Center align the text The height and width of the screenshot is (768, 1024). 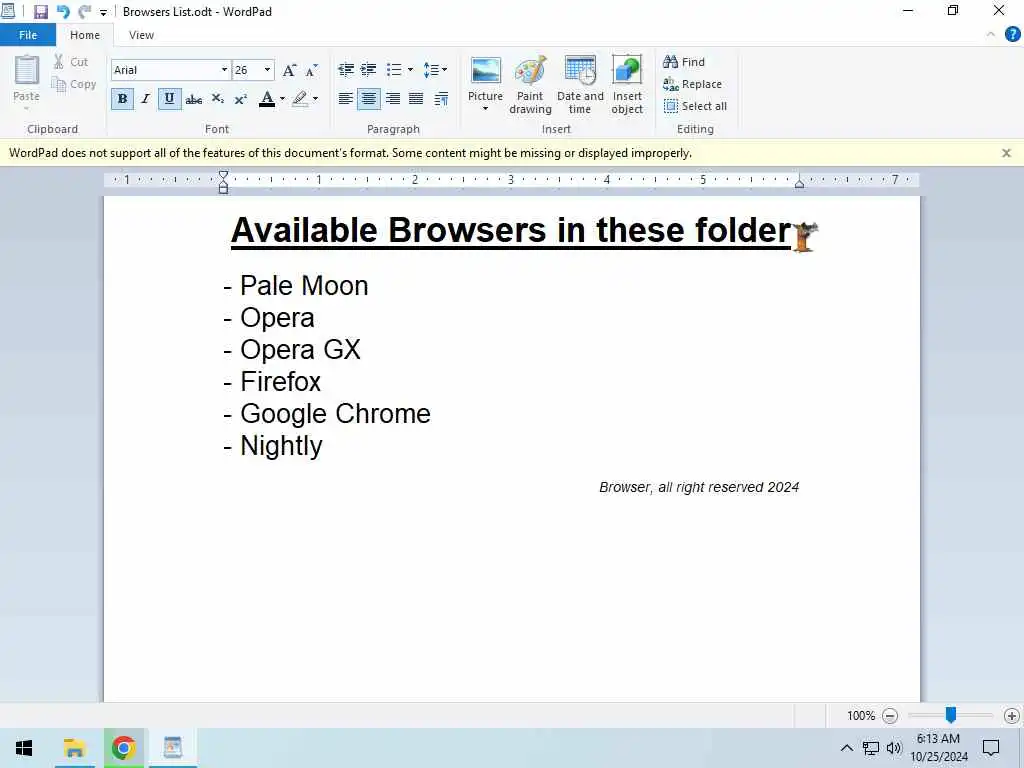[369, 99]
